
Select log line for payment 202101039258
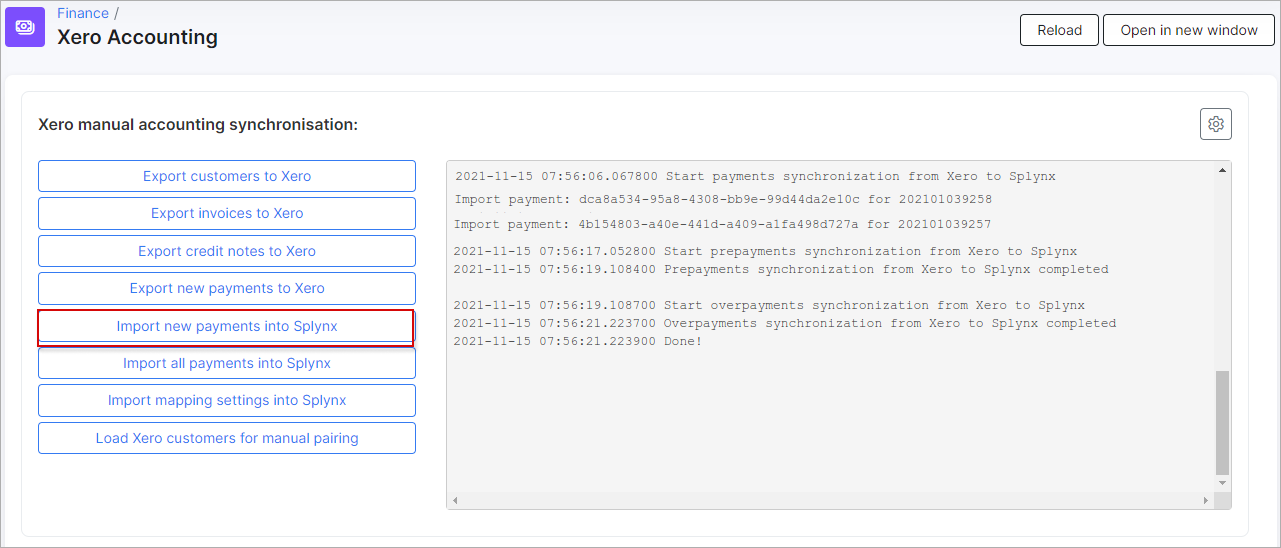(723, 199)
